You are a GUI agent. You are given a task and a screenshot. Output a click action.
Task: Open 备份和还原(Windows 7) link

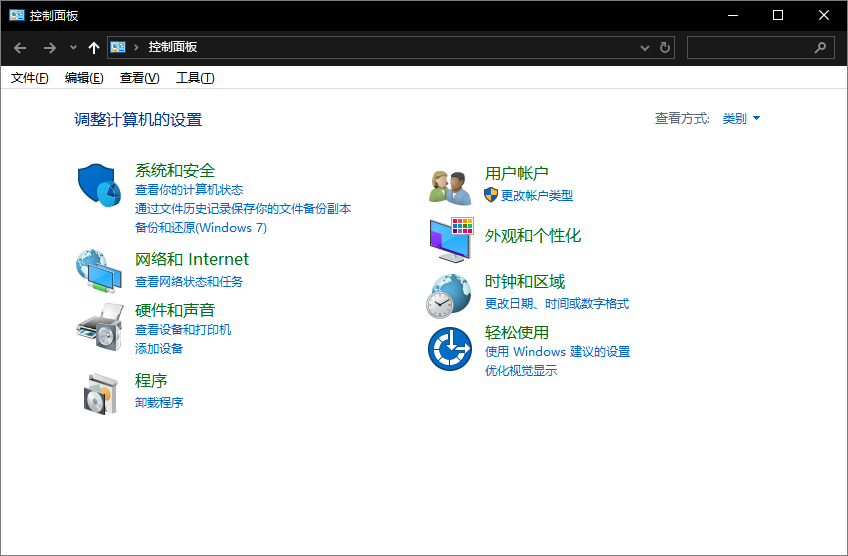(201, 228)
